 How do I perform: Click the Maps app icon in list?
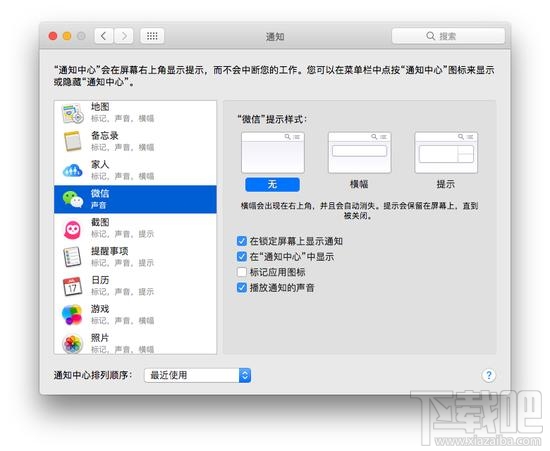pos(73,113)
